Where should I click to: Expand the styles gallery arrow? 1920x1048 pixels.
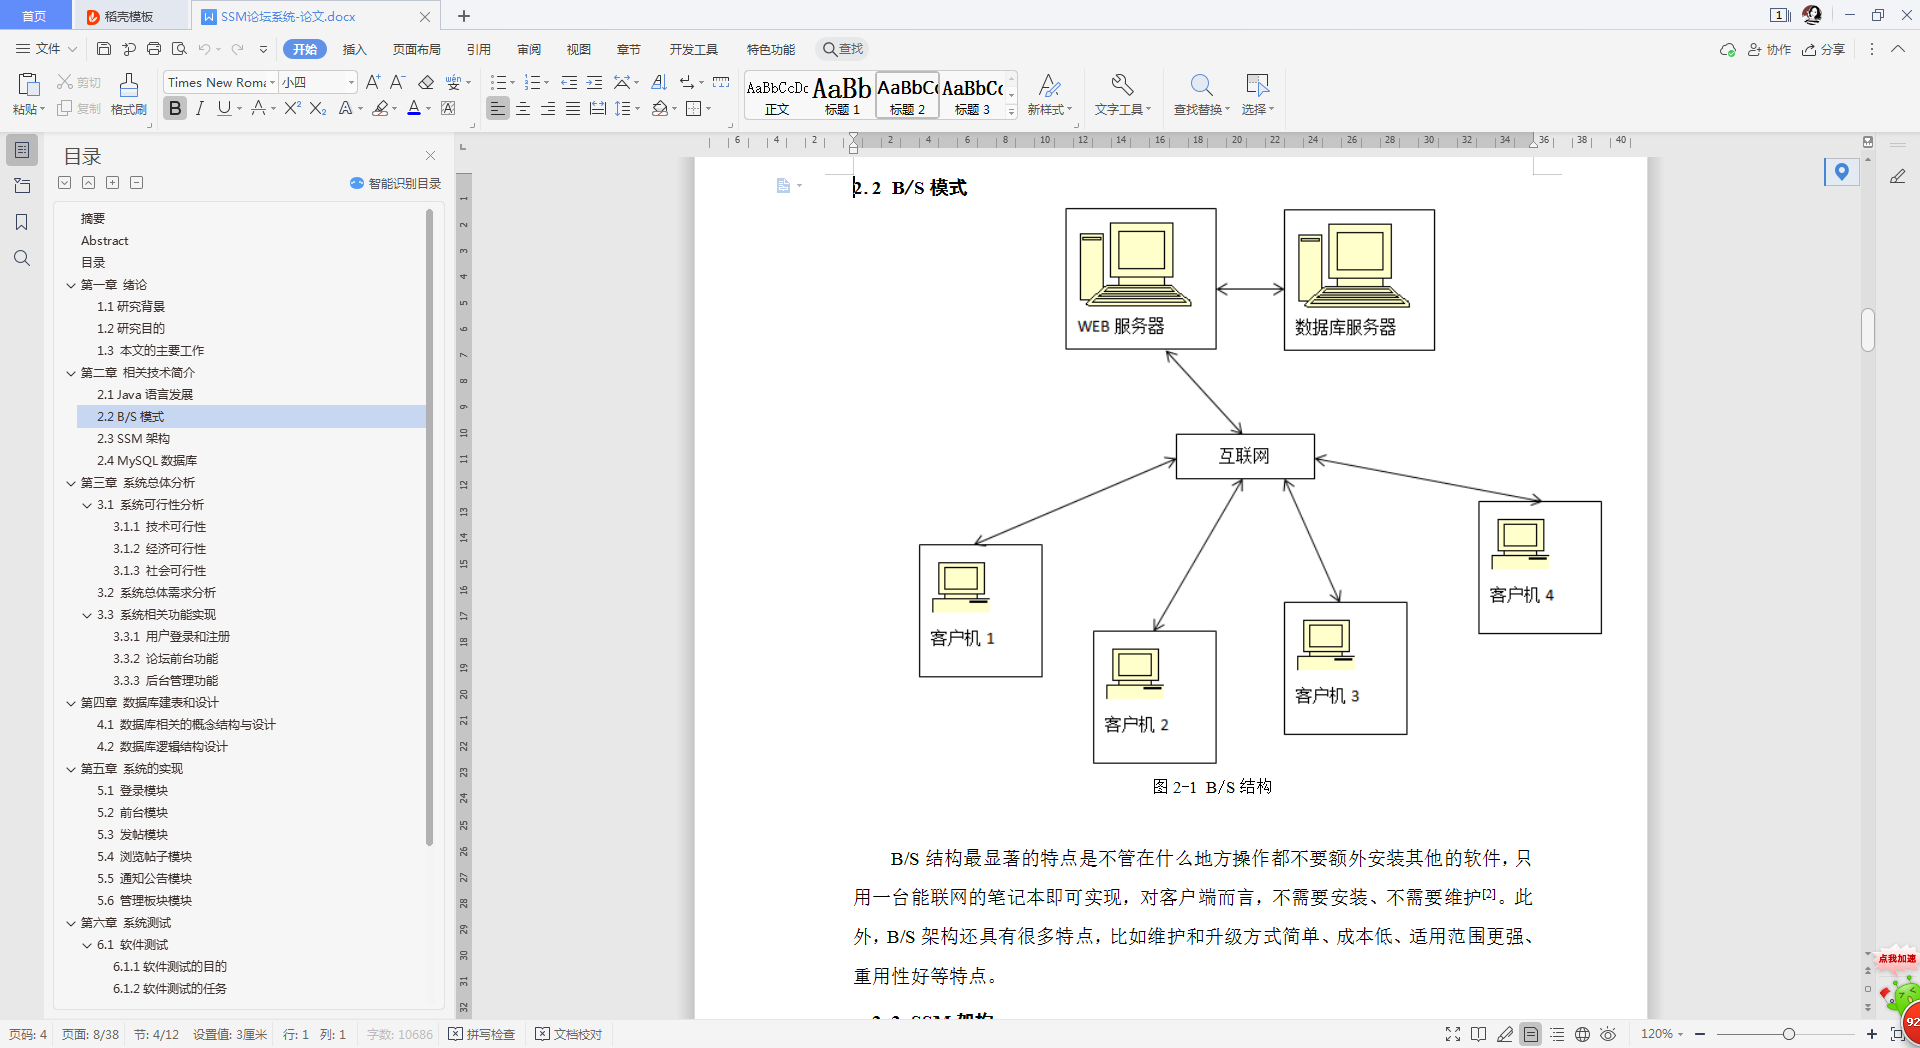point(1011,111)
